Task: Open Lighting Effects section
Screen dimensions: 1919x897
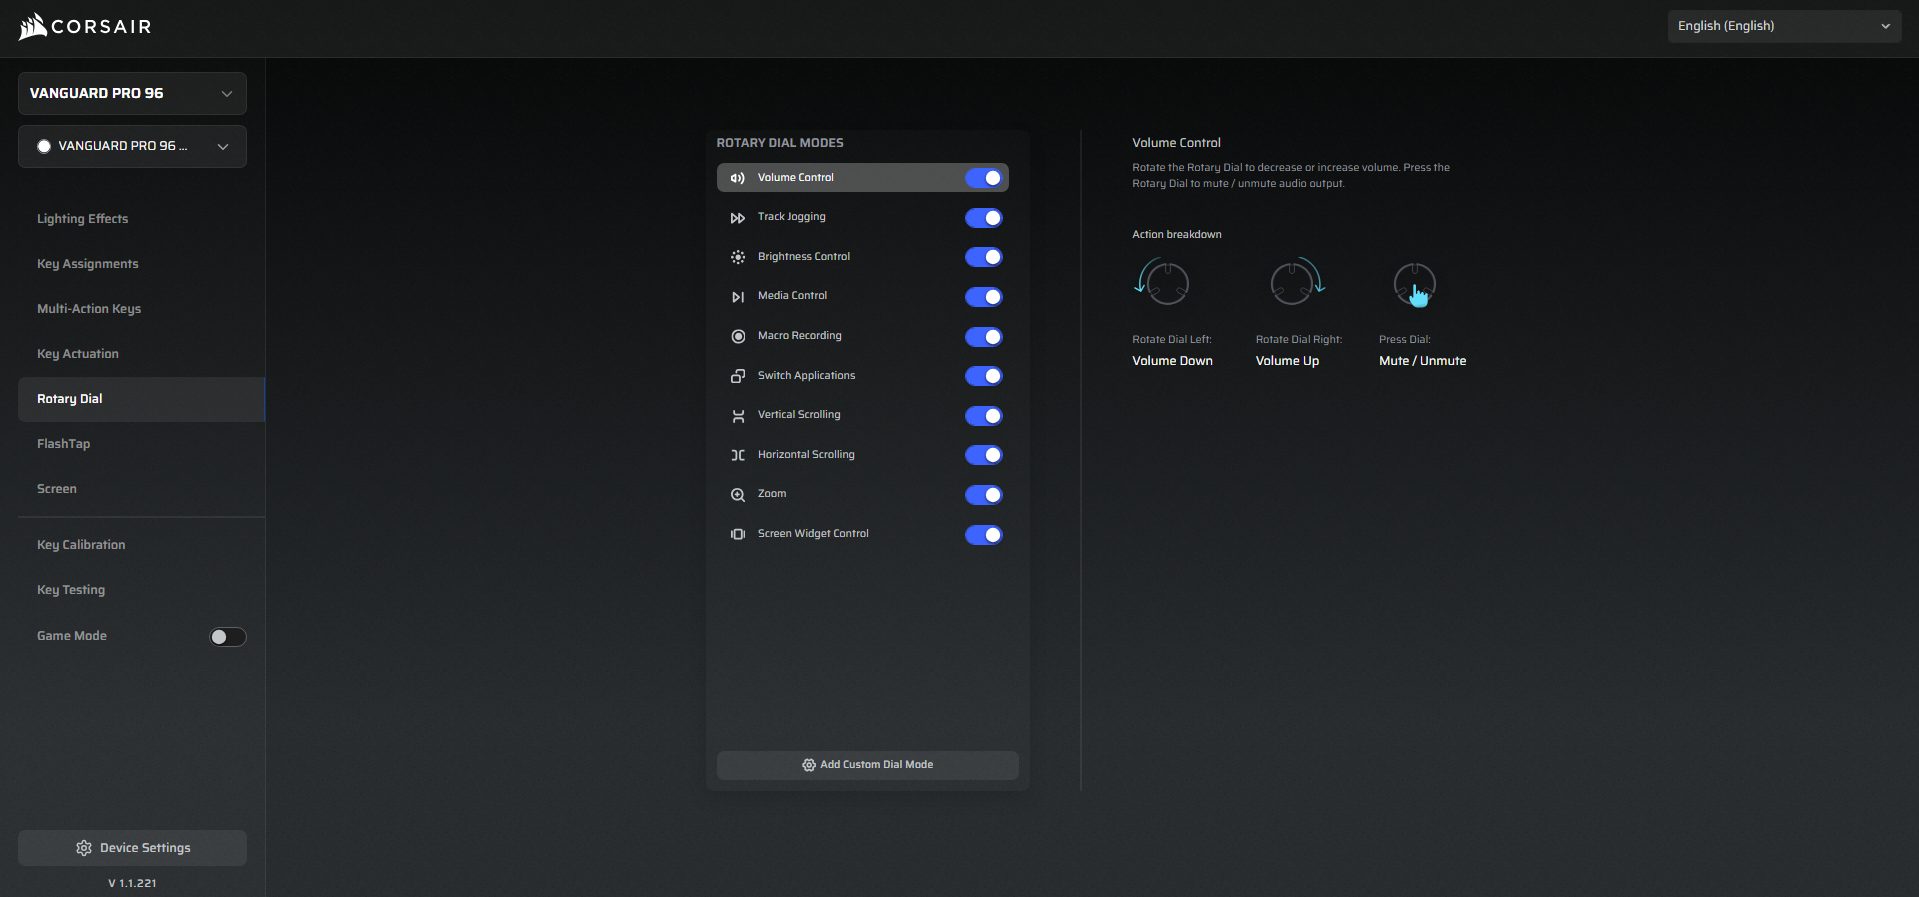Action: (83, 219)
